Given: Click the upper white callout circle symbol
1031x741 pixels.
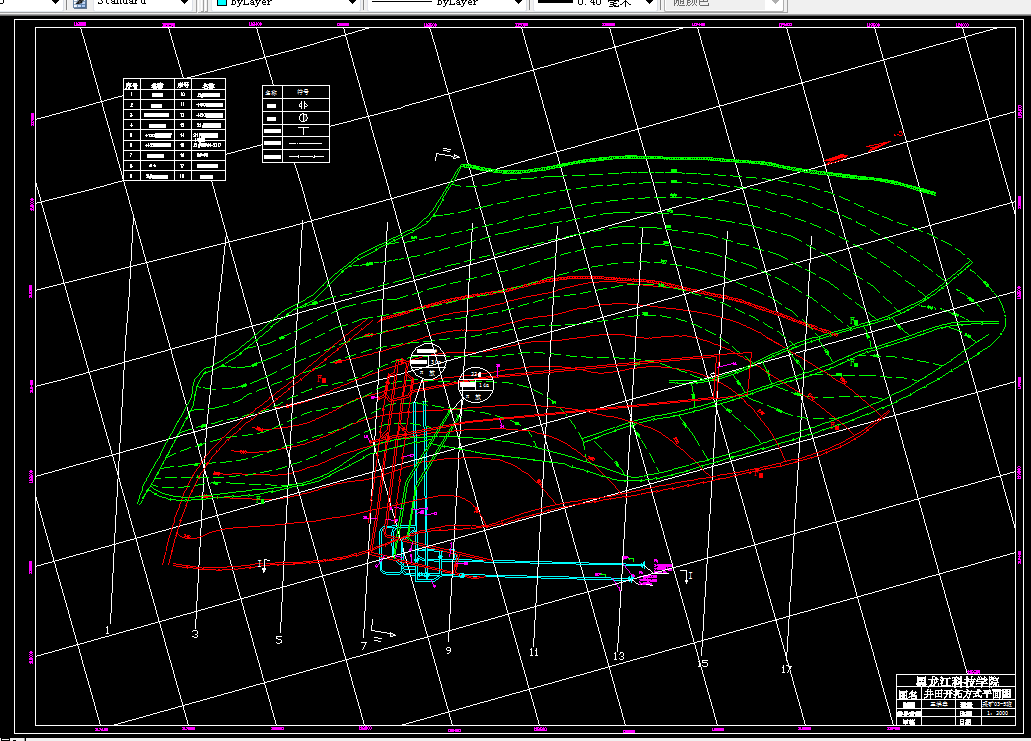Looking at the screenshot, I should tap(427, 360).
